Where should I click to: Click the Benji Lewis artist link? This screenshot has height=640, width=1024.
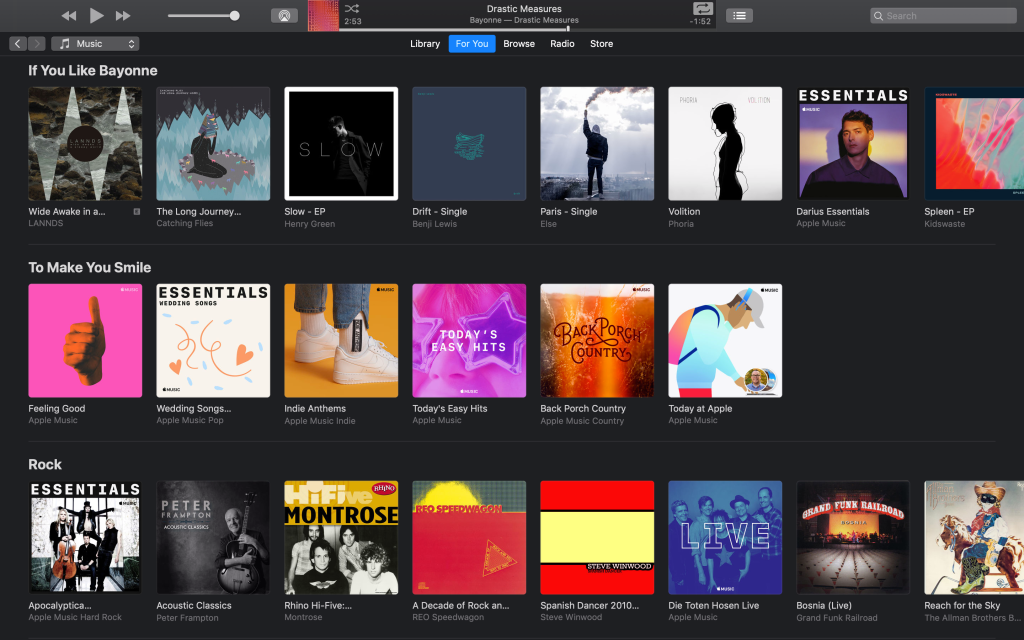coord(434,224)
